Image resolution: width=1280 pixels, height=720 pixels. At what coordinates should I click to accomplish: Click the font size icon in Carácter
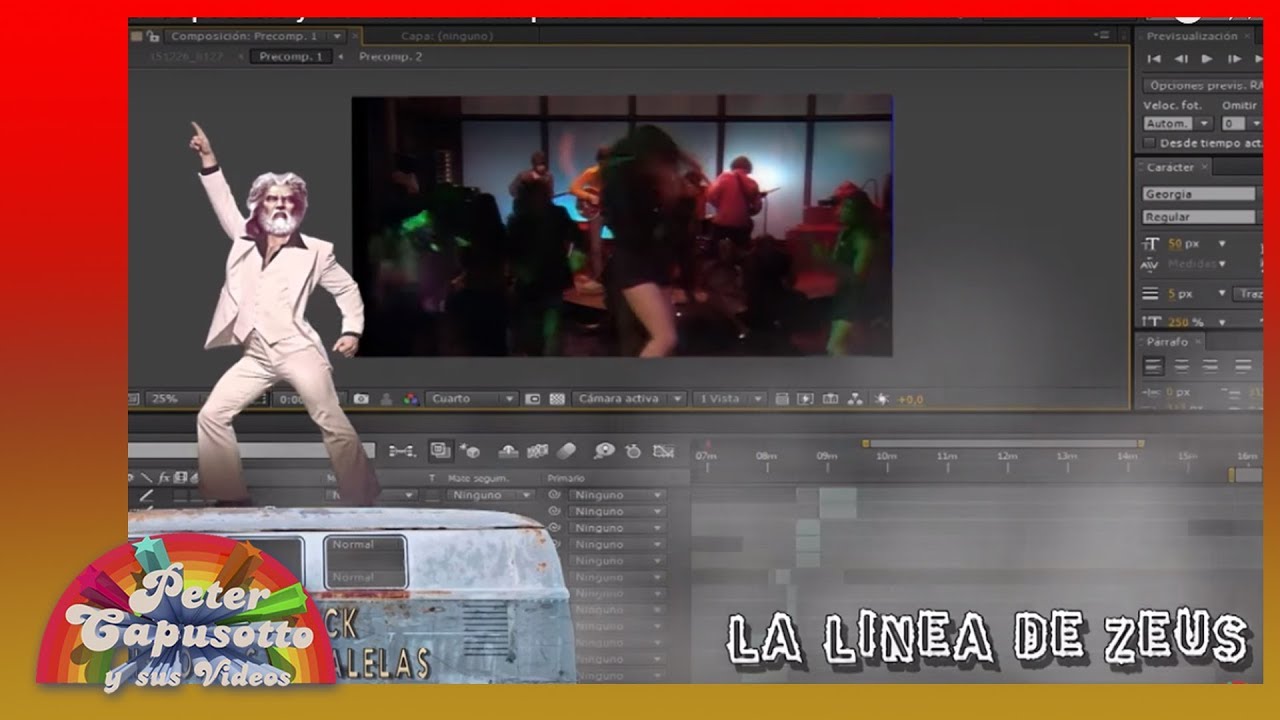coord(1151,243)
